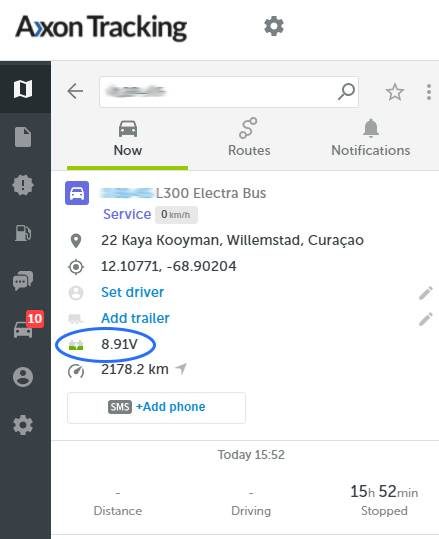The image size is (439, 539).
Task: Edit driver with the pencil icon
Action: pyautogui.click(x=426, y=293)
